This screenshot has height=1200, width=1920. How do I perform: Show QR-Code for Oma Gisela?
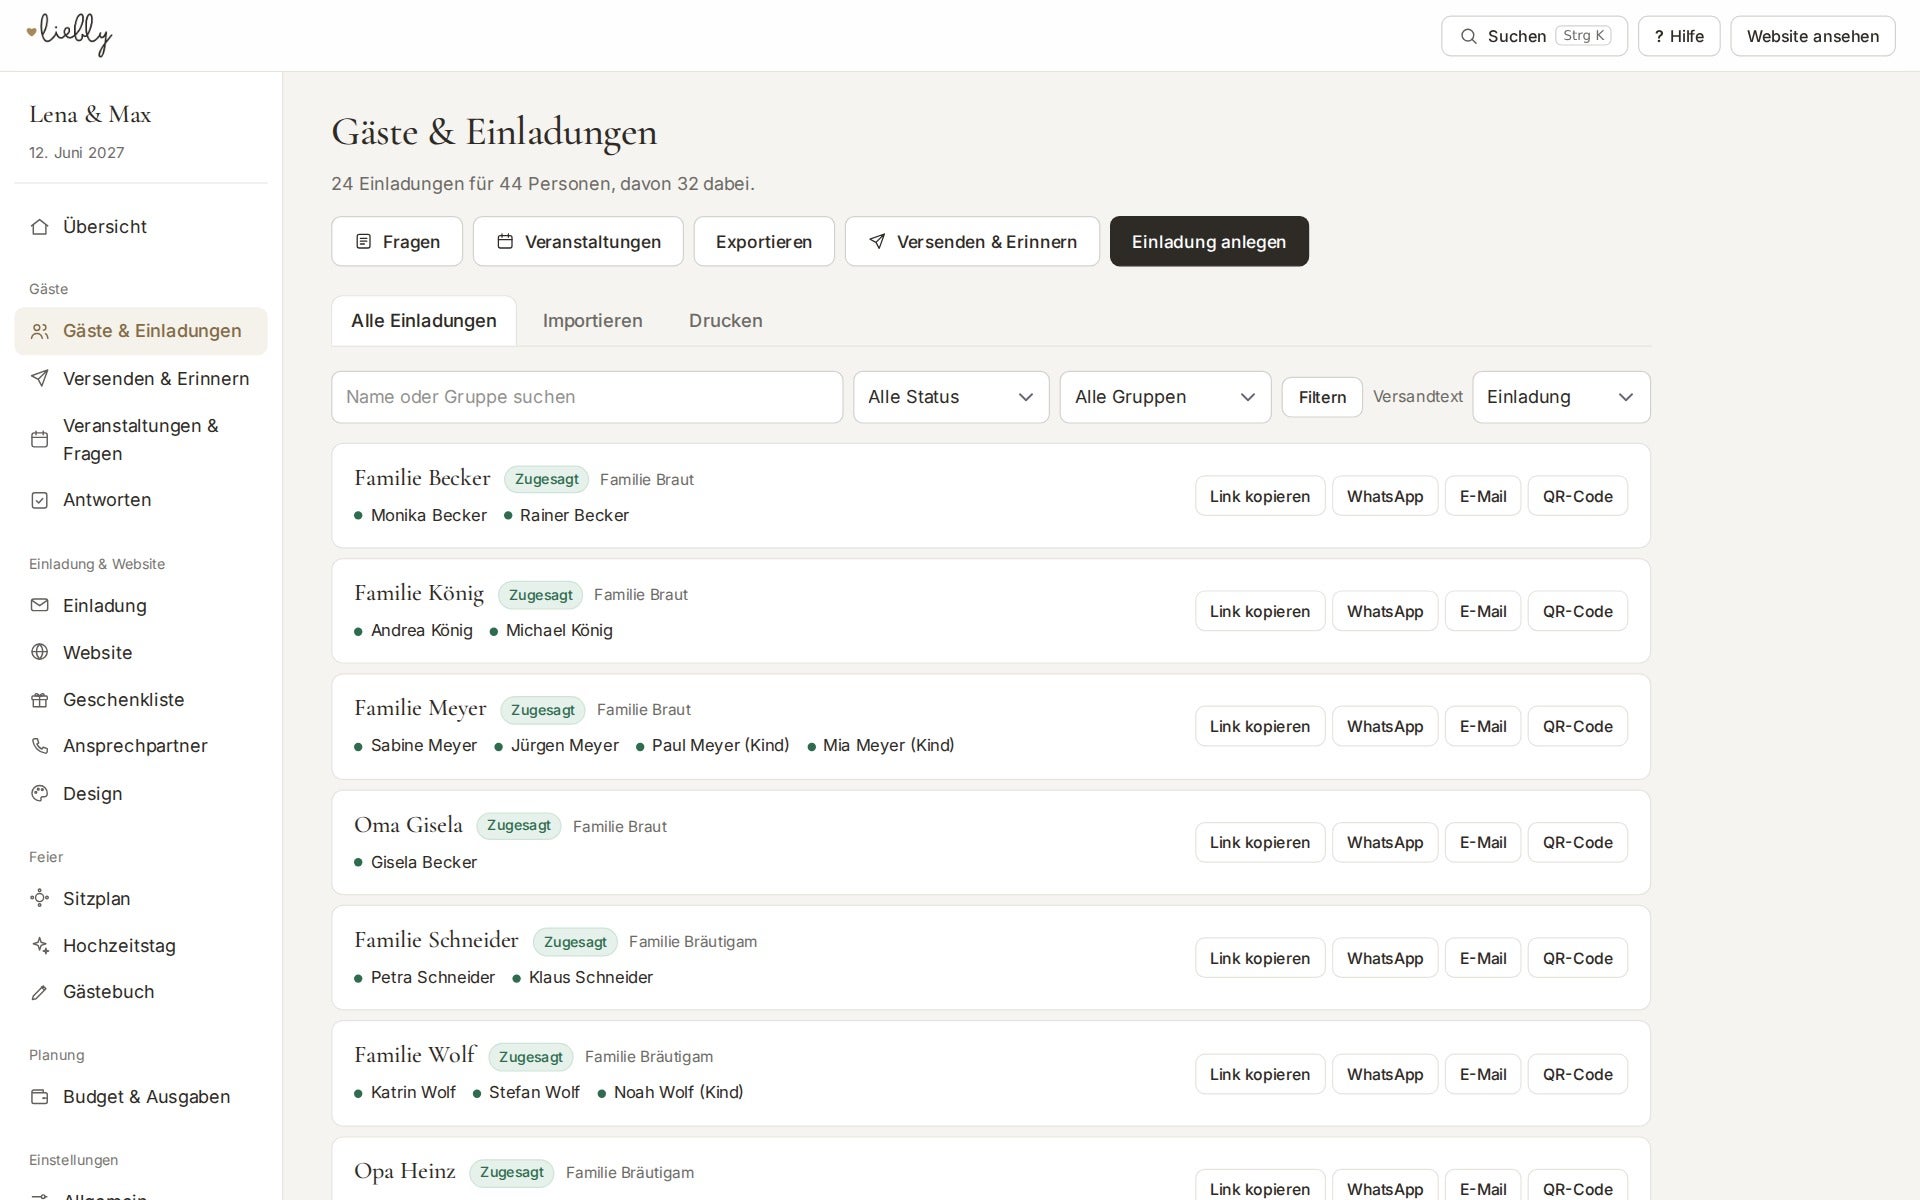[1578, 842]
